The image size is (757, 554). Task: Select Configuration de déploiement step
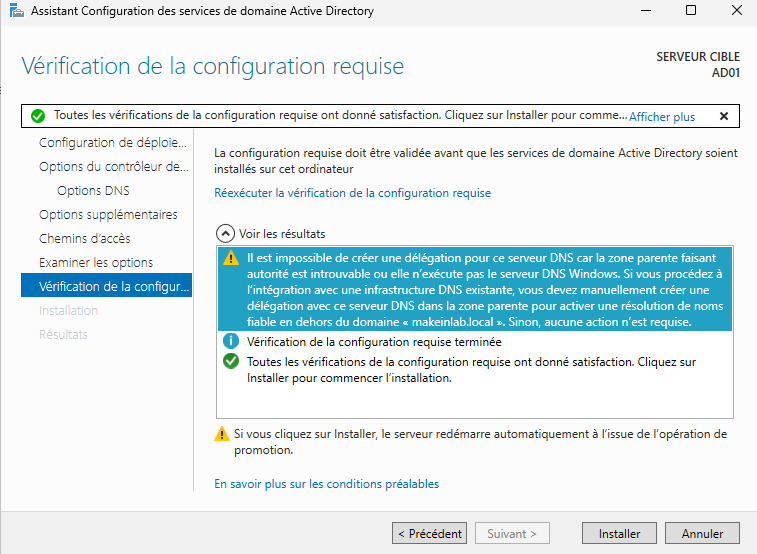112,143
